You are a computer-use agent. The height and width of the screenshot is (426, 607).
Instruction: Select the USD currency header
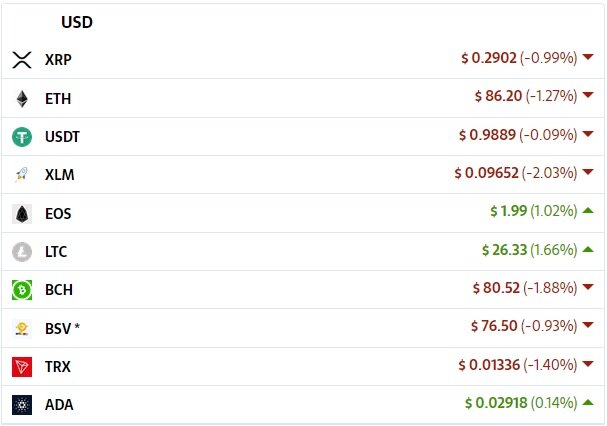click(77, 22)
